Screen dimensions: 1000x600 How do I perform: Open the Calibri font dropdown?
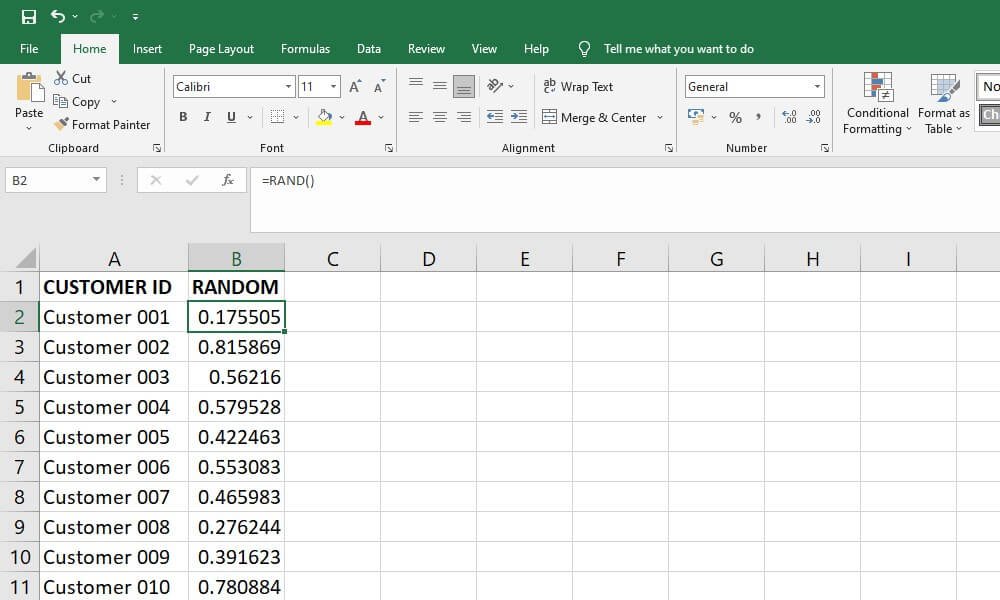tap(288, 86)
